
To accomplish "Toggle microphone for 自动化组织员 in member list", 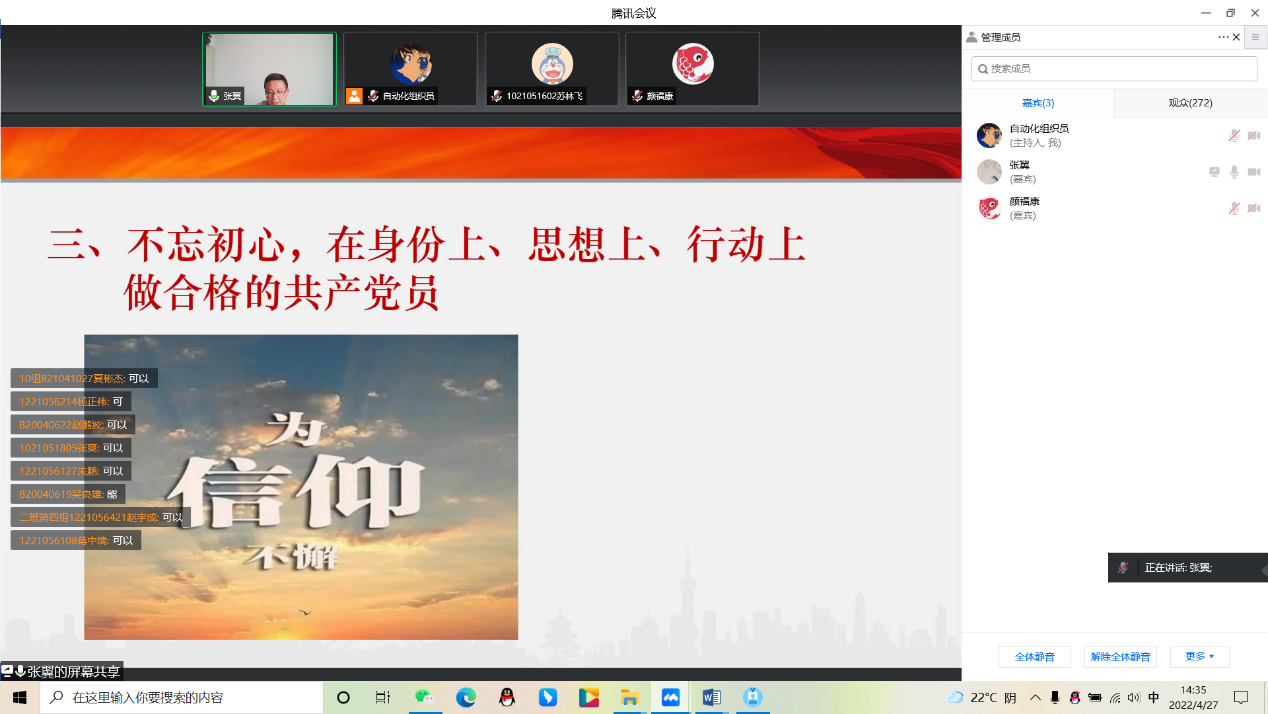I will (1234, 135).
